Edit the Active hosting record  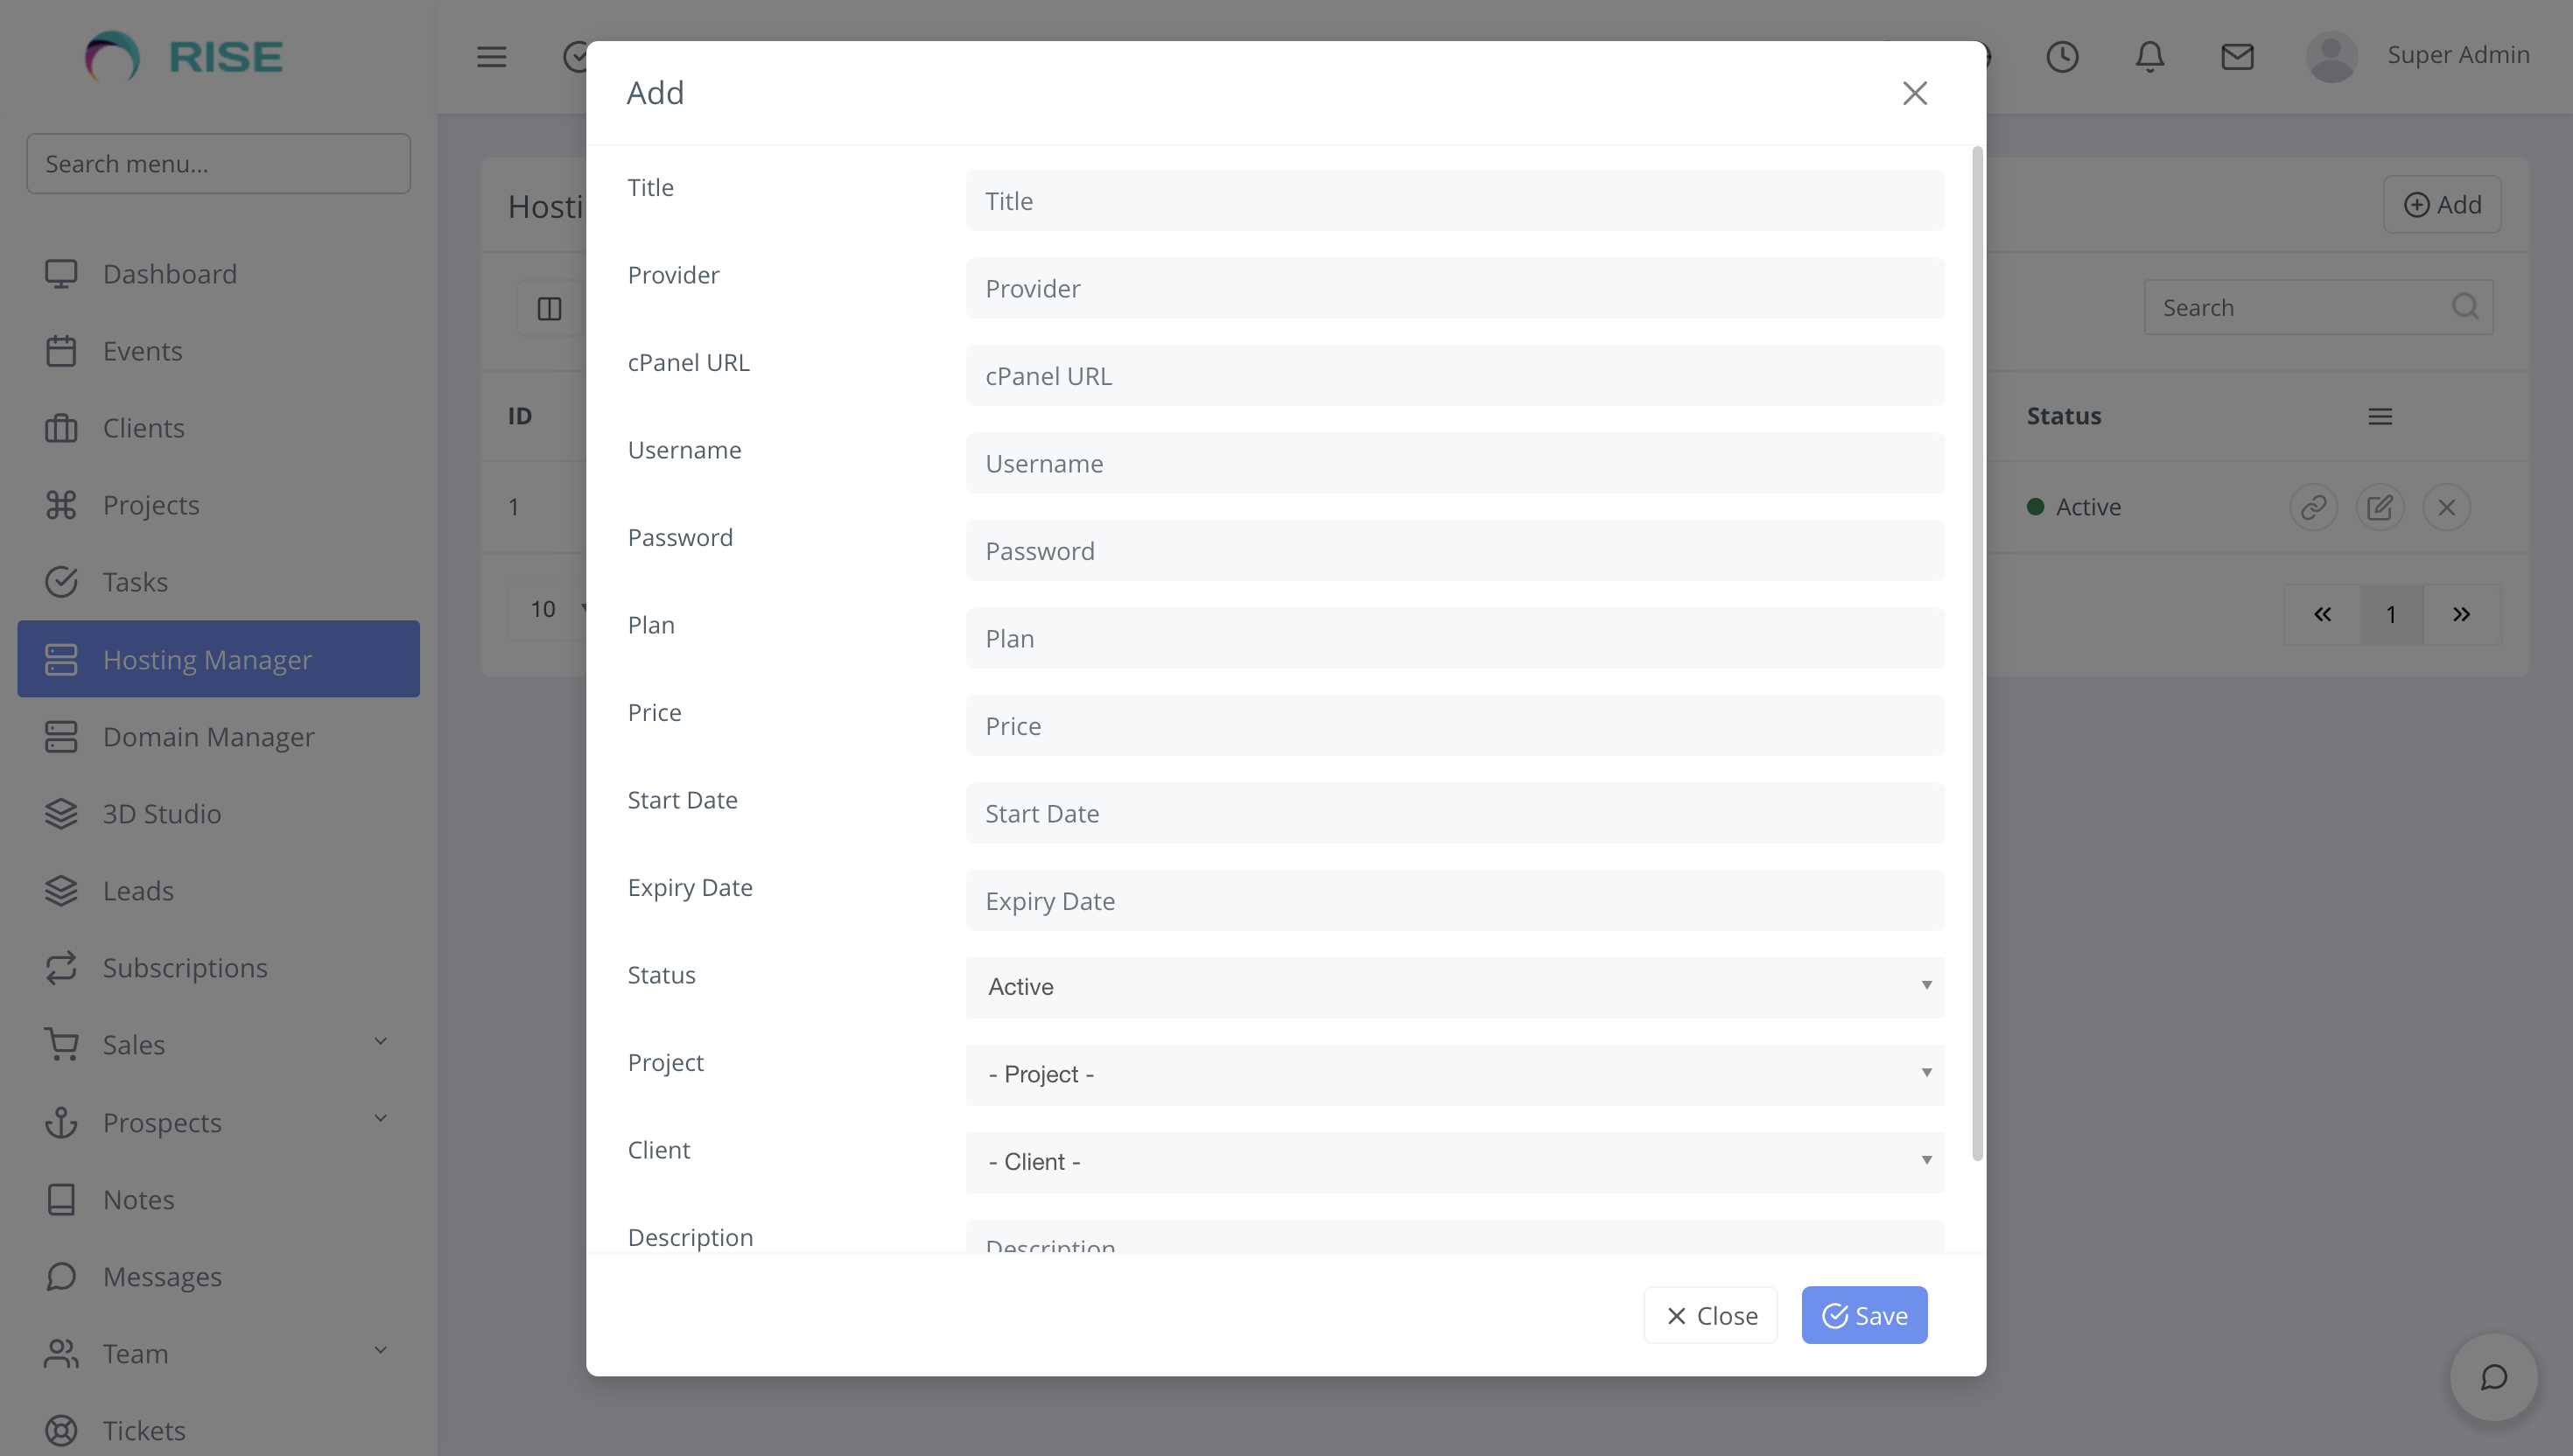(x=2380, y=507)
